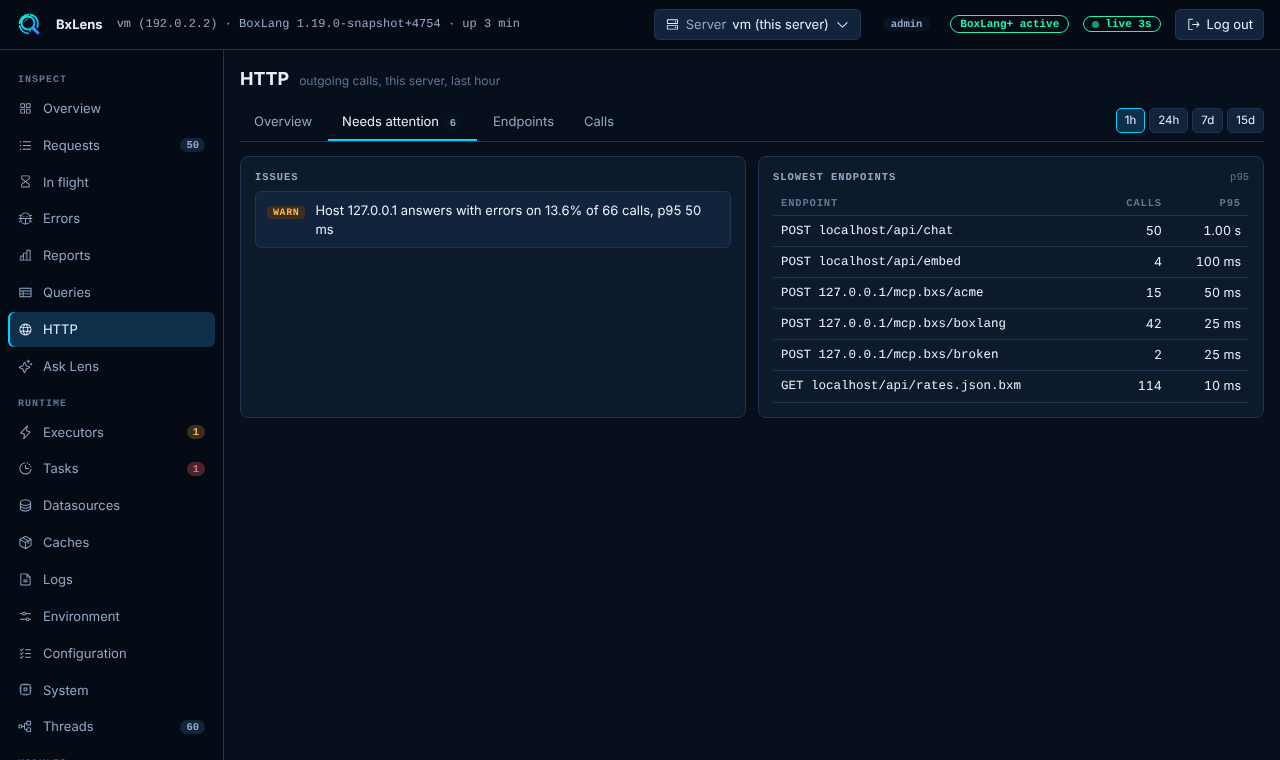The image size is (1280, 760).
Task: Click the HTTP globe icon in sidebar
Action: pos(26,329)
